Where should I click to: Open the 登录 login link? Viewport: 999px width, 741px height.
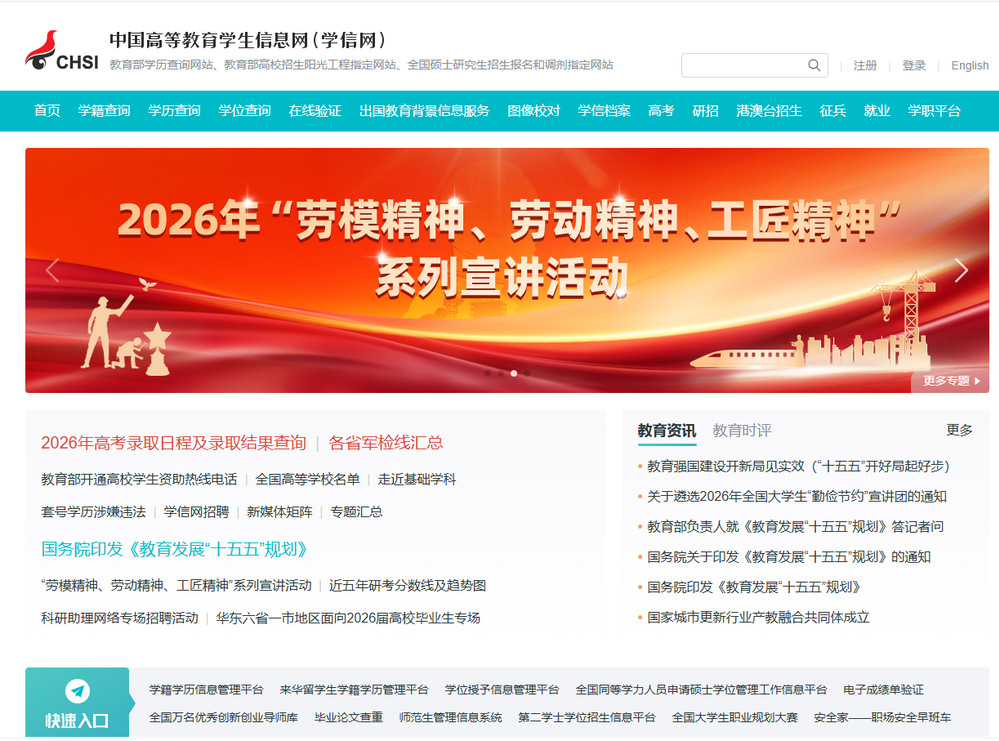(914, 65)
